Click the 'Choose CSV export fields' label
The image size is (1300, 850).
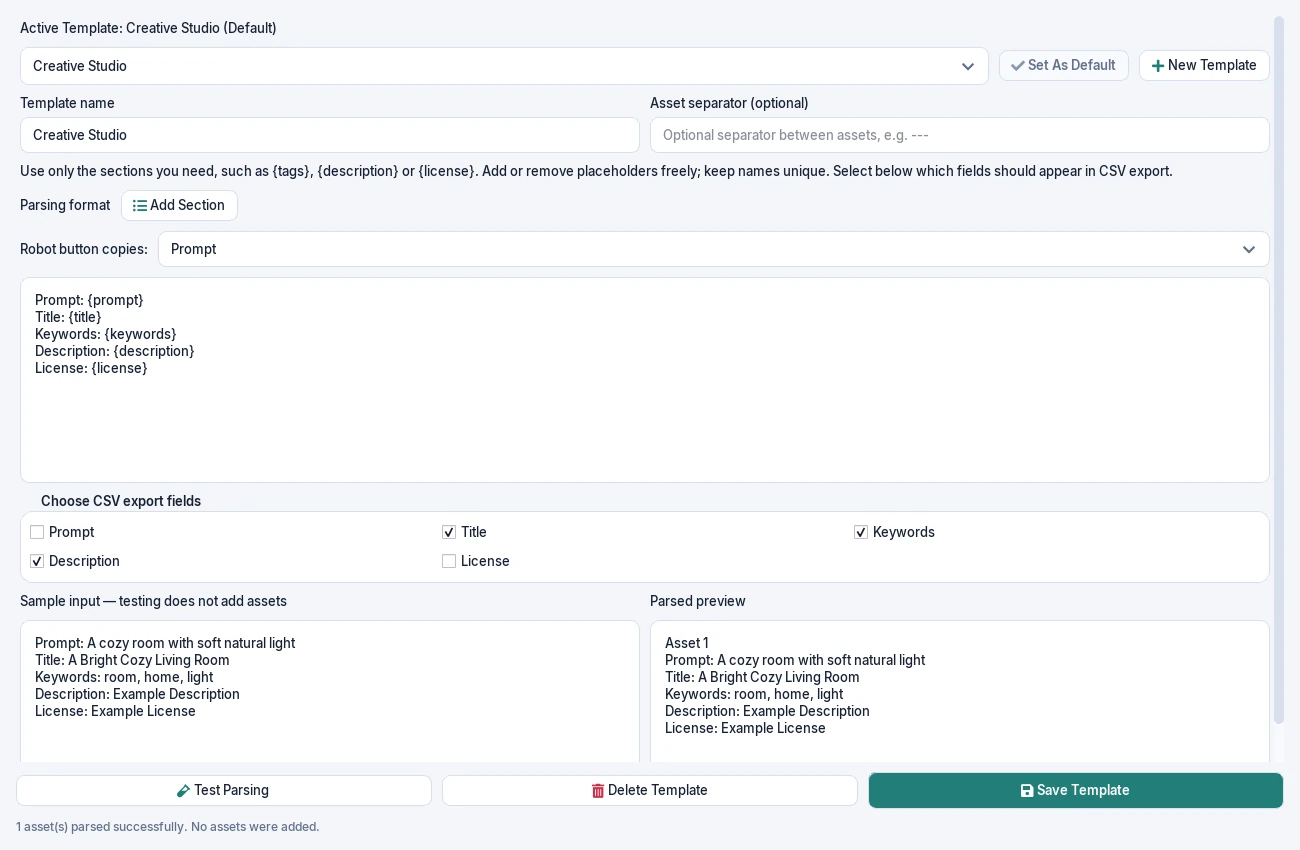[121, 501]
